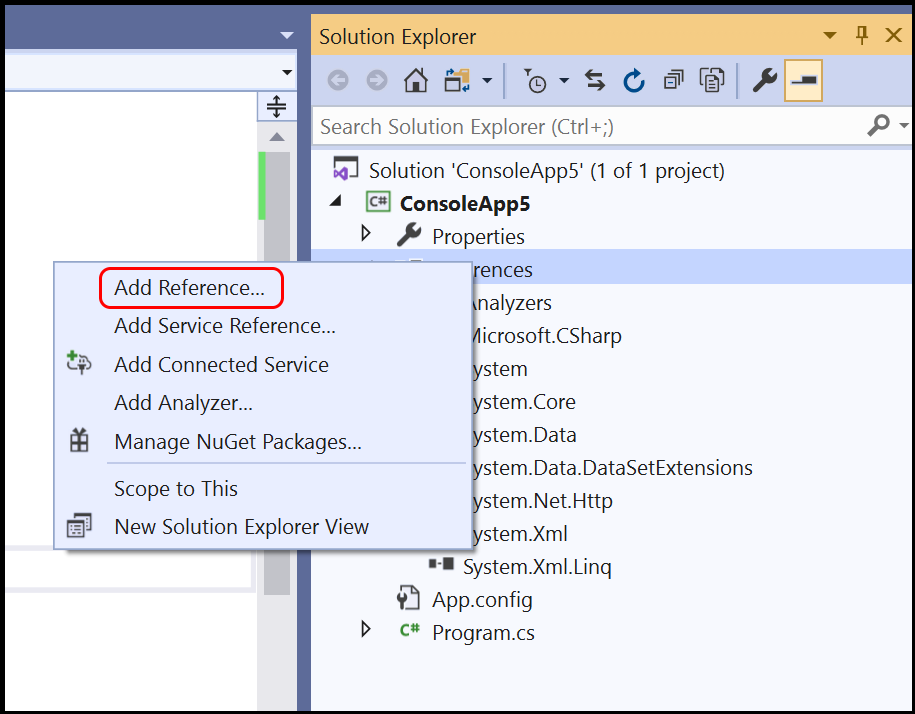The height and width of the screenshot is (714, 915).
Task: Enable Show All Files in Solution Explorer
Action: coord(711,79)
